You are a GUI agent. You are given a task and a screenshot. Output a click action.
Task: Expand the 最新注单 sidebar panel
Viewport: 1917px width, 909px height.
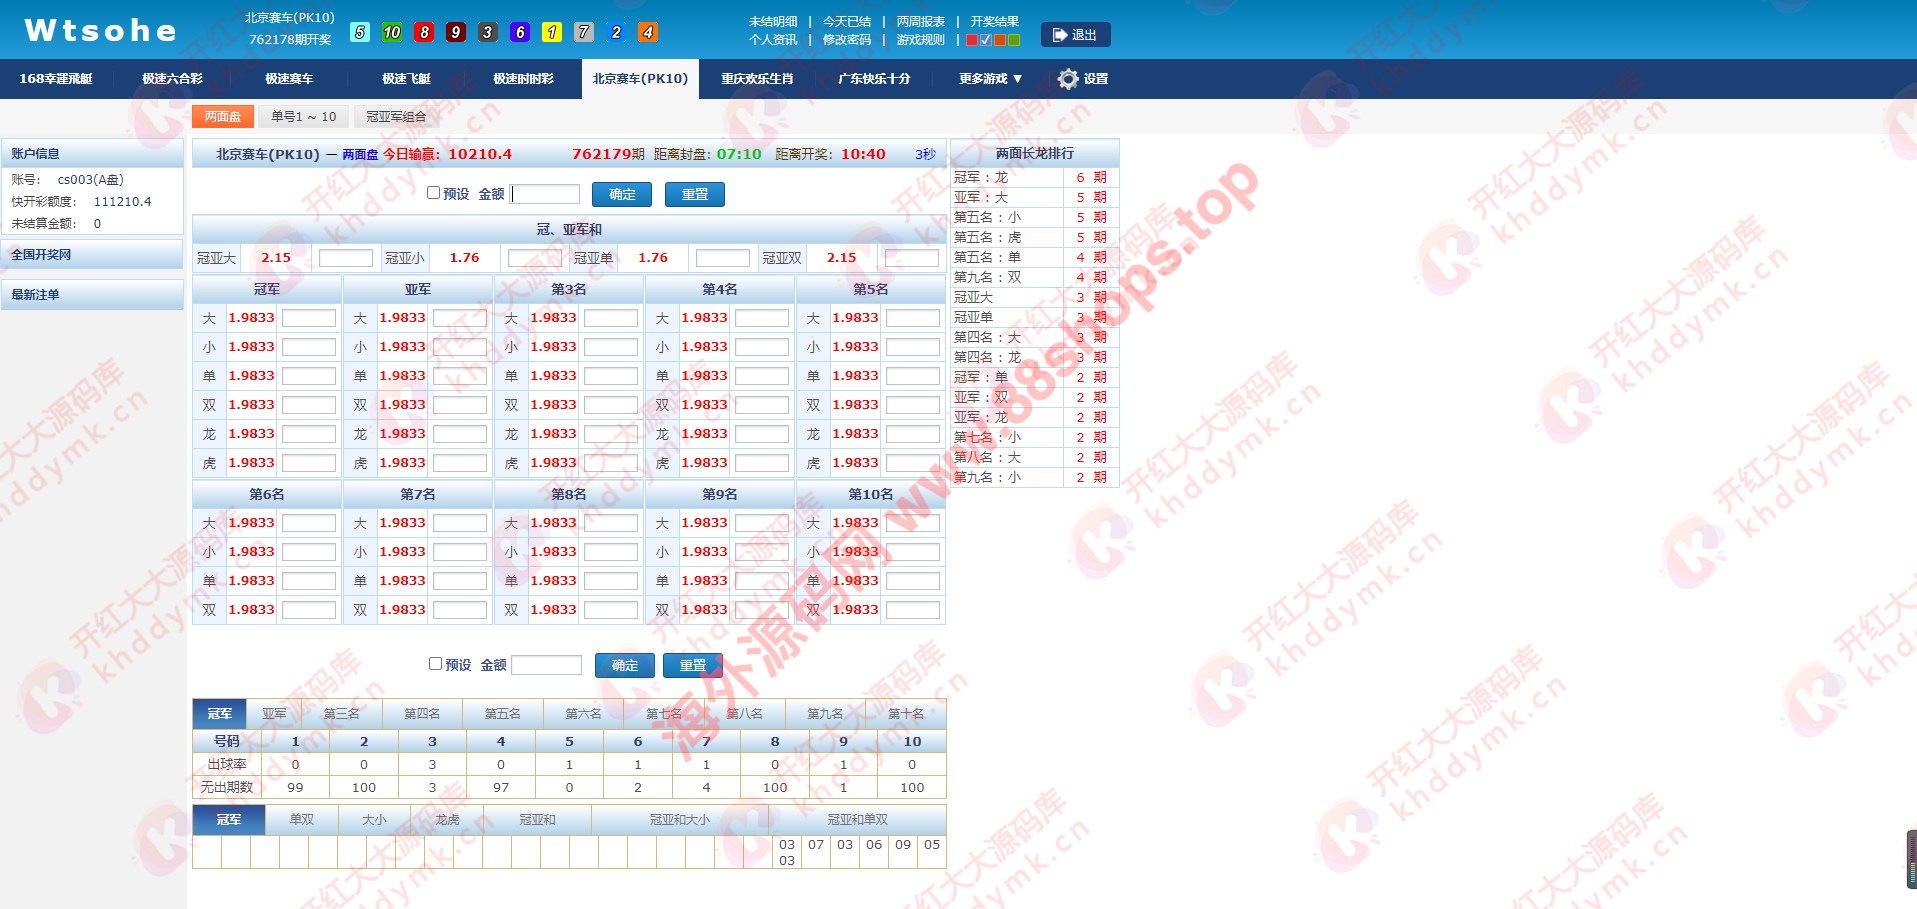coord(92,295)
